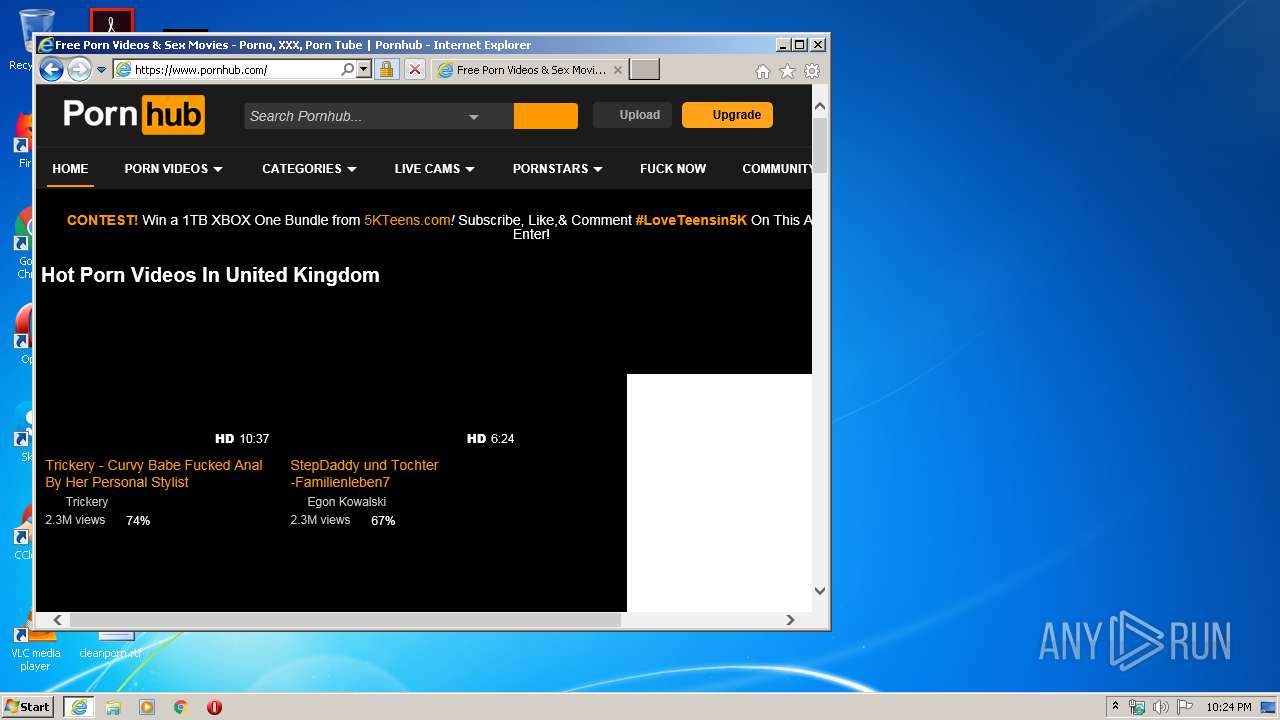
Task: Open the Egon Kowalski uploader link
Action: pos(347,502)
